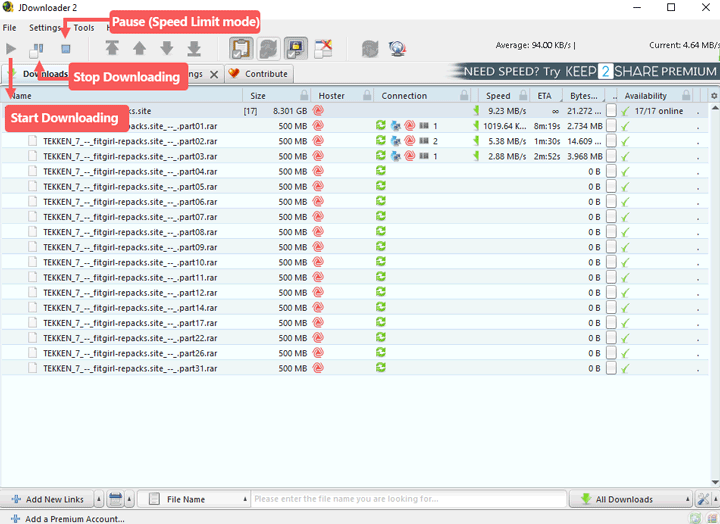
Task: Open table column settings gear
Action: 714,96
